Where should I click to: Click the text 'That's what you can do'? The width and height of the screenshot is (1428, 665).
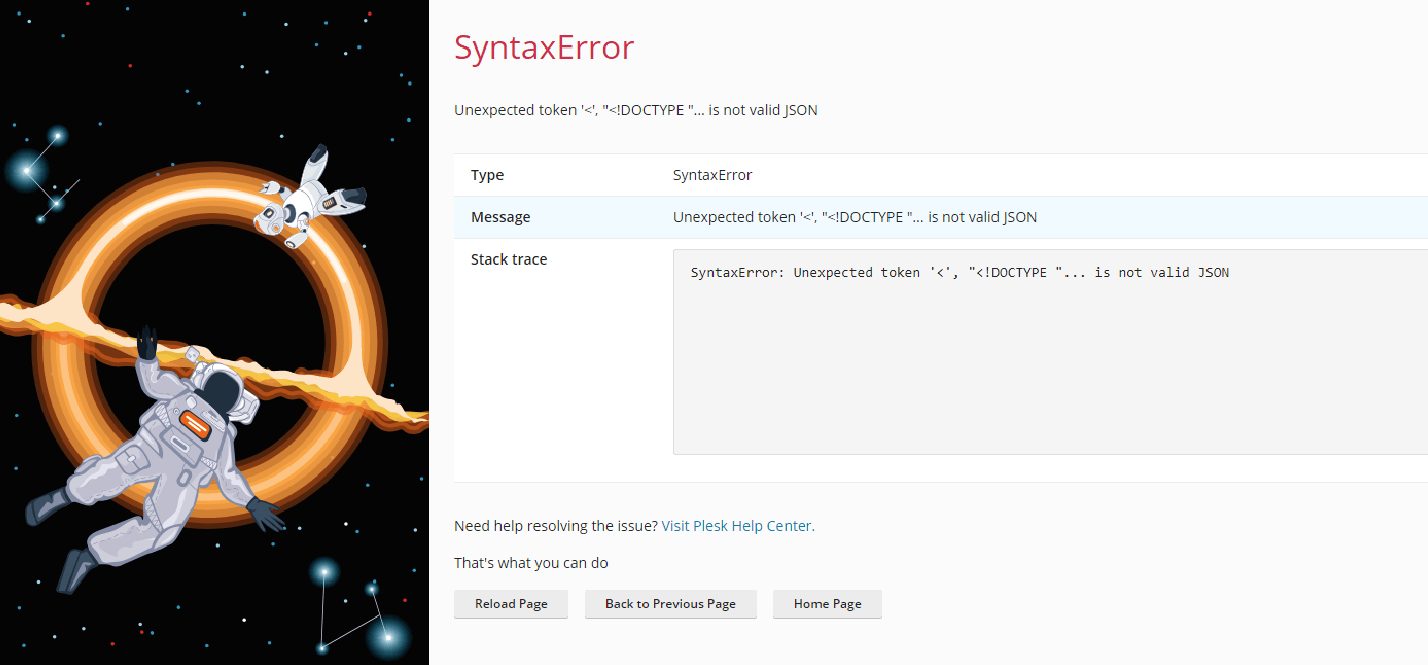tap(531, 562)
